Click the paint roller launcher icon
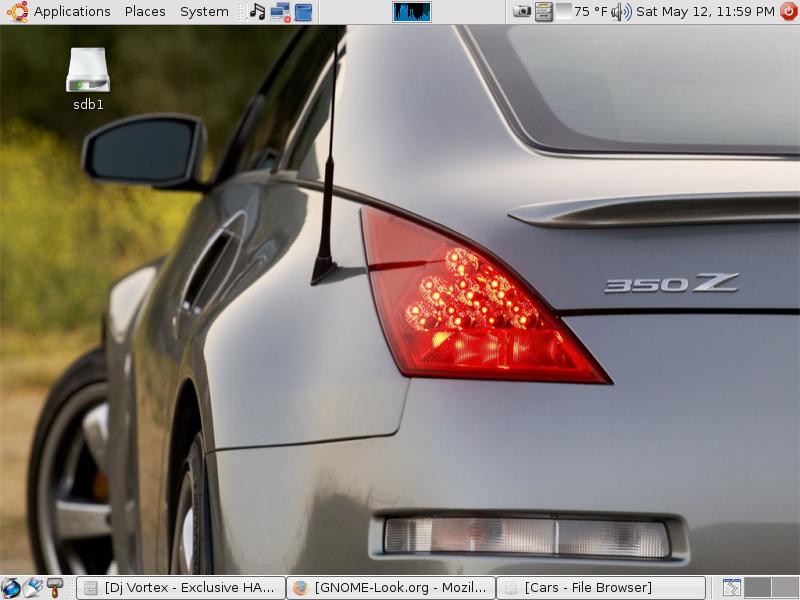Viewport: 800px width, 600px height. [x=55, y=588]
